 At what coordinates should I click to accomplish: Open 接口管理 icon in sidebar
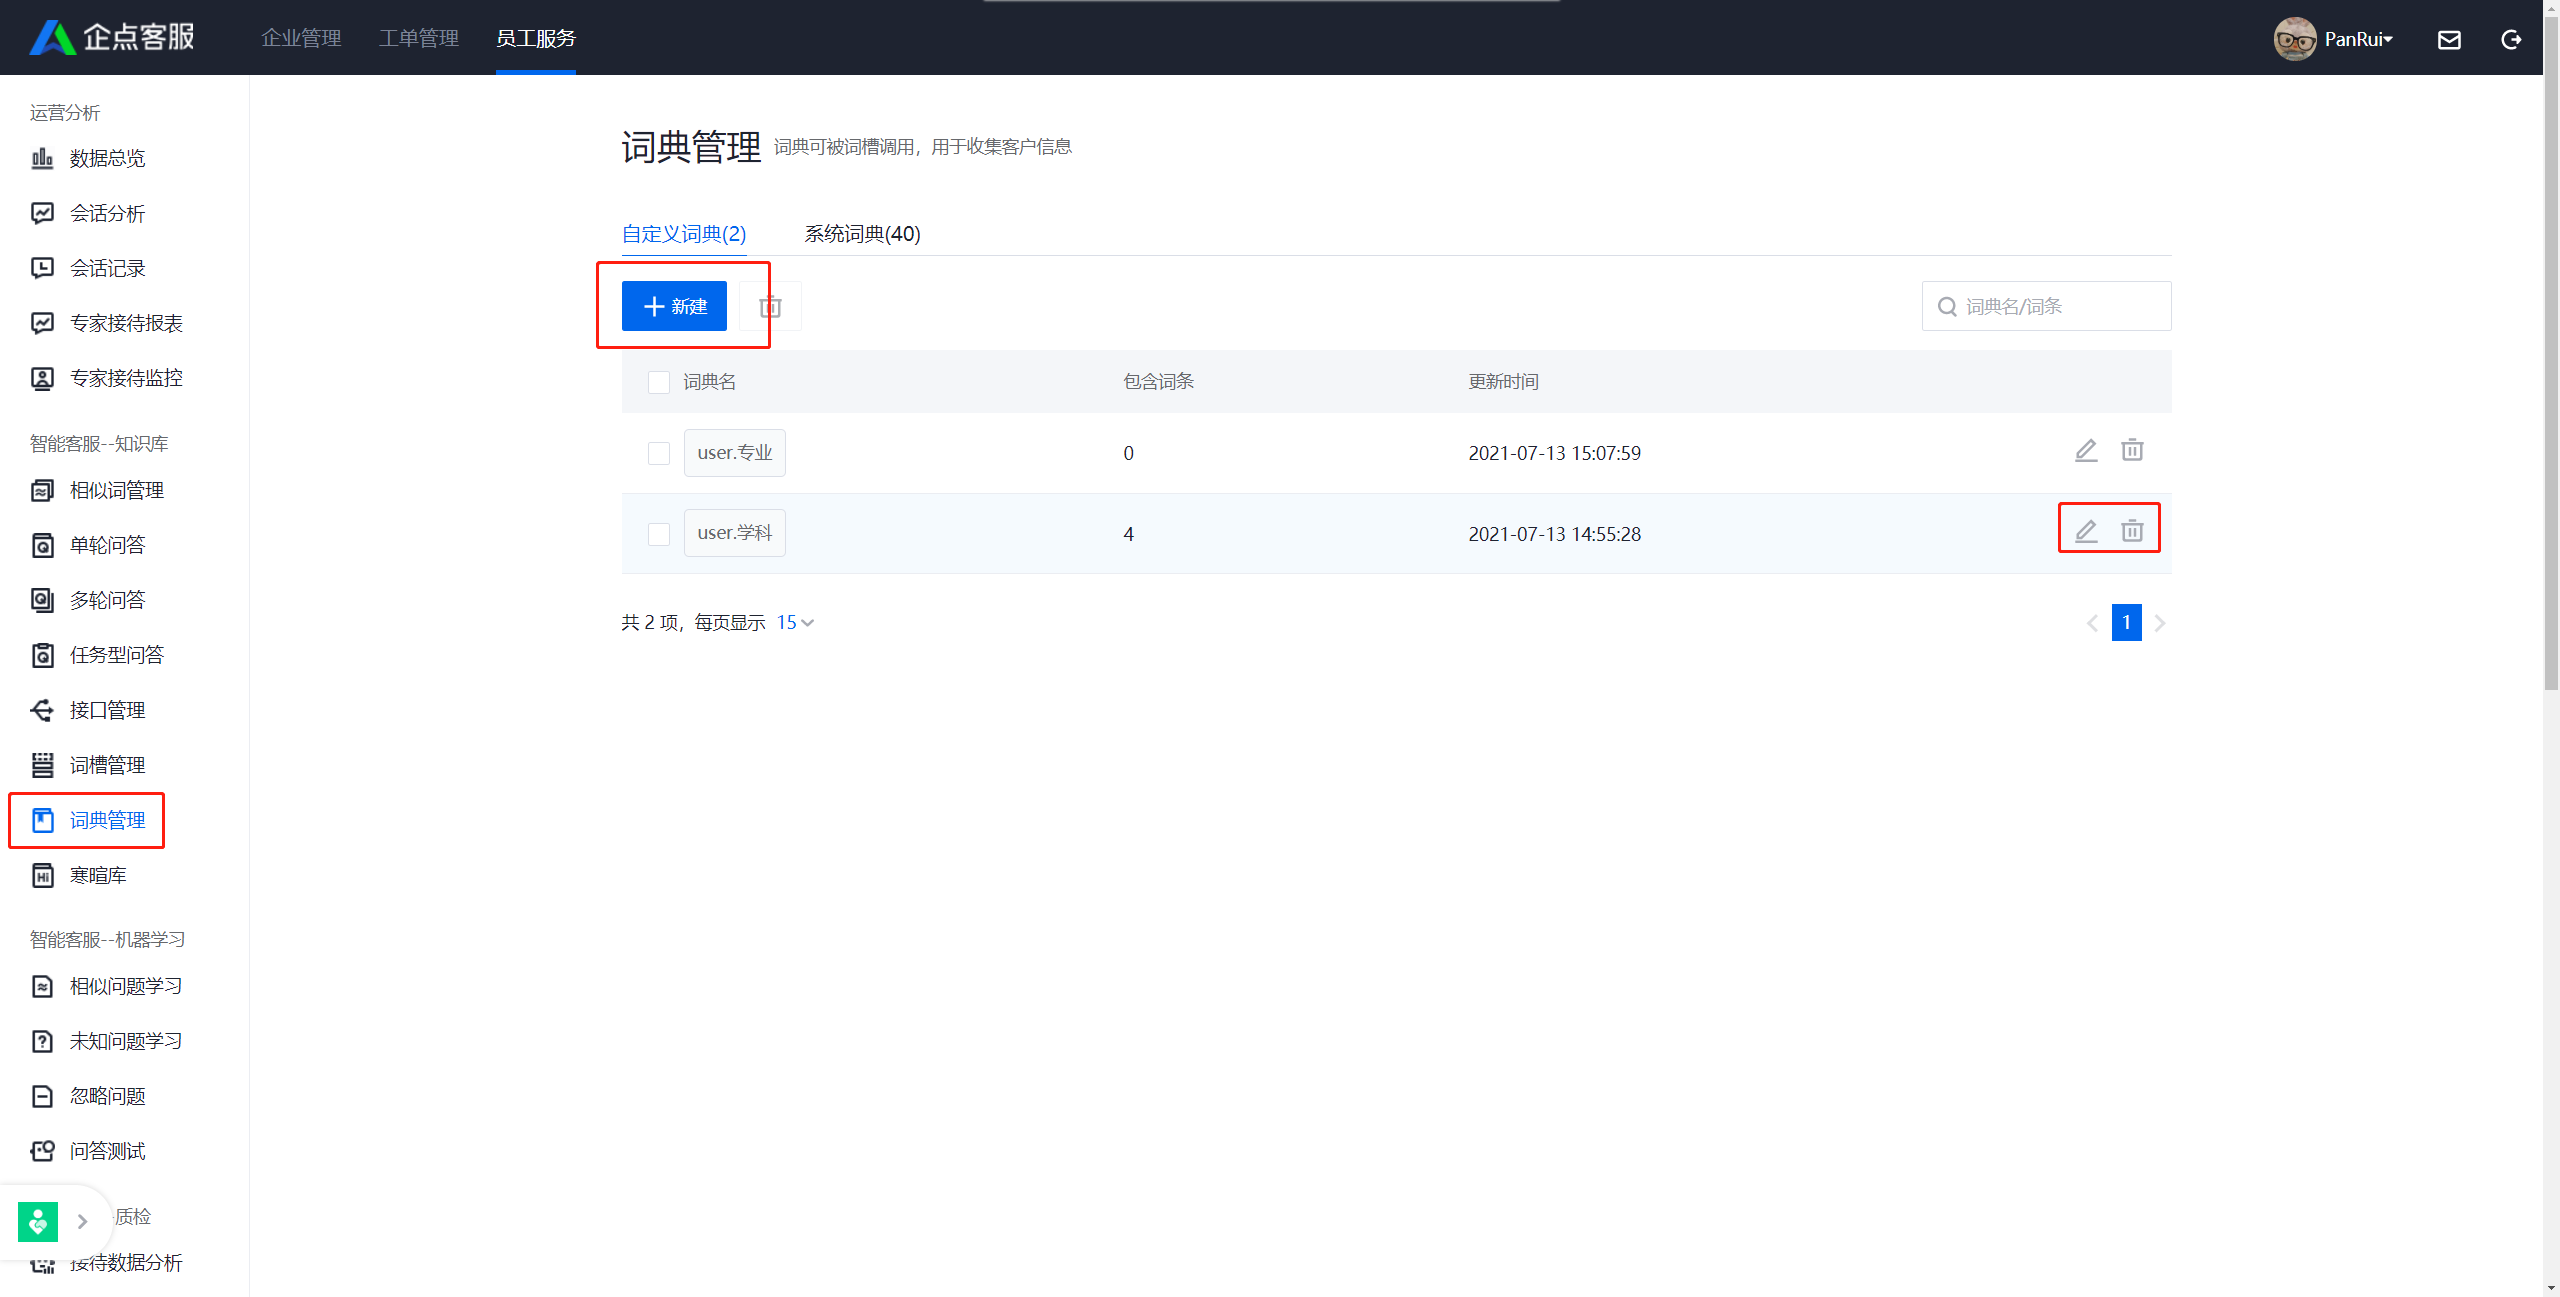[42, 710]
